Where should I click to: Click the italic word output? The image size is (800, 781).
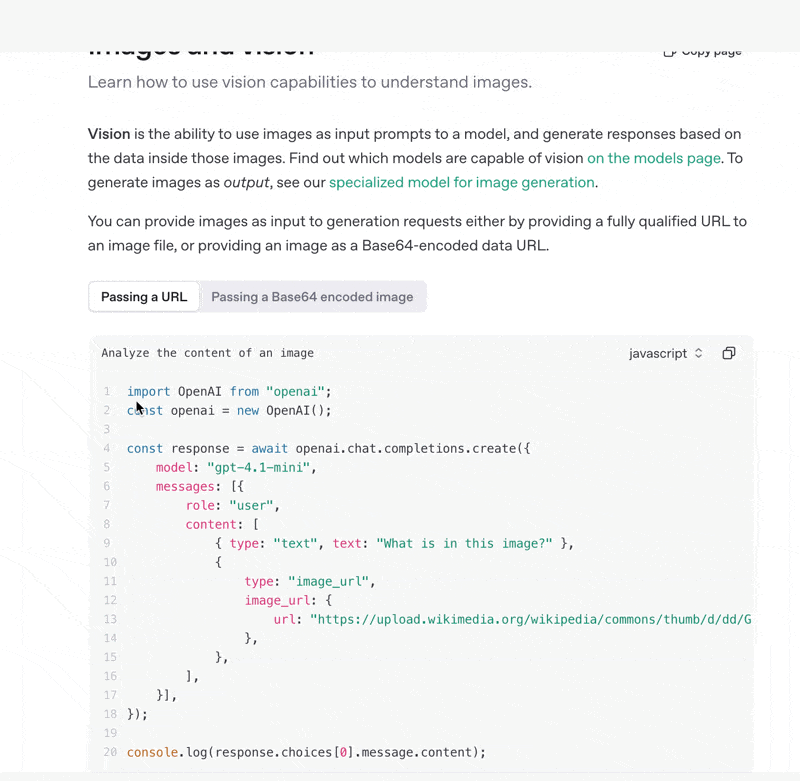click(246, 183)
